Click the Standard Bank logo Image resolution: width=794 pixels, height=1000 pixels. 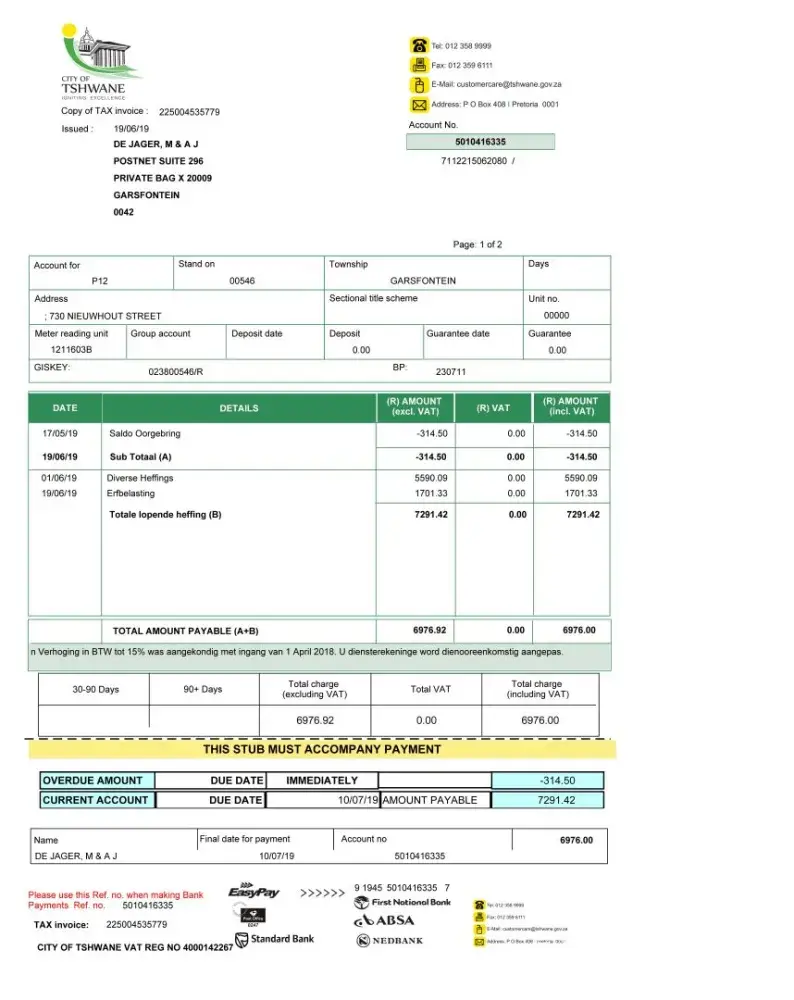tap(275, 939)
